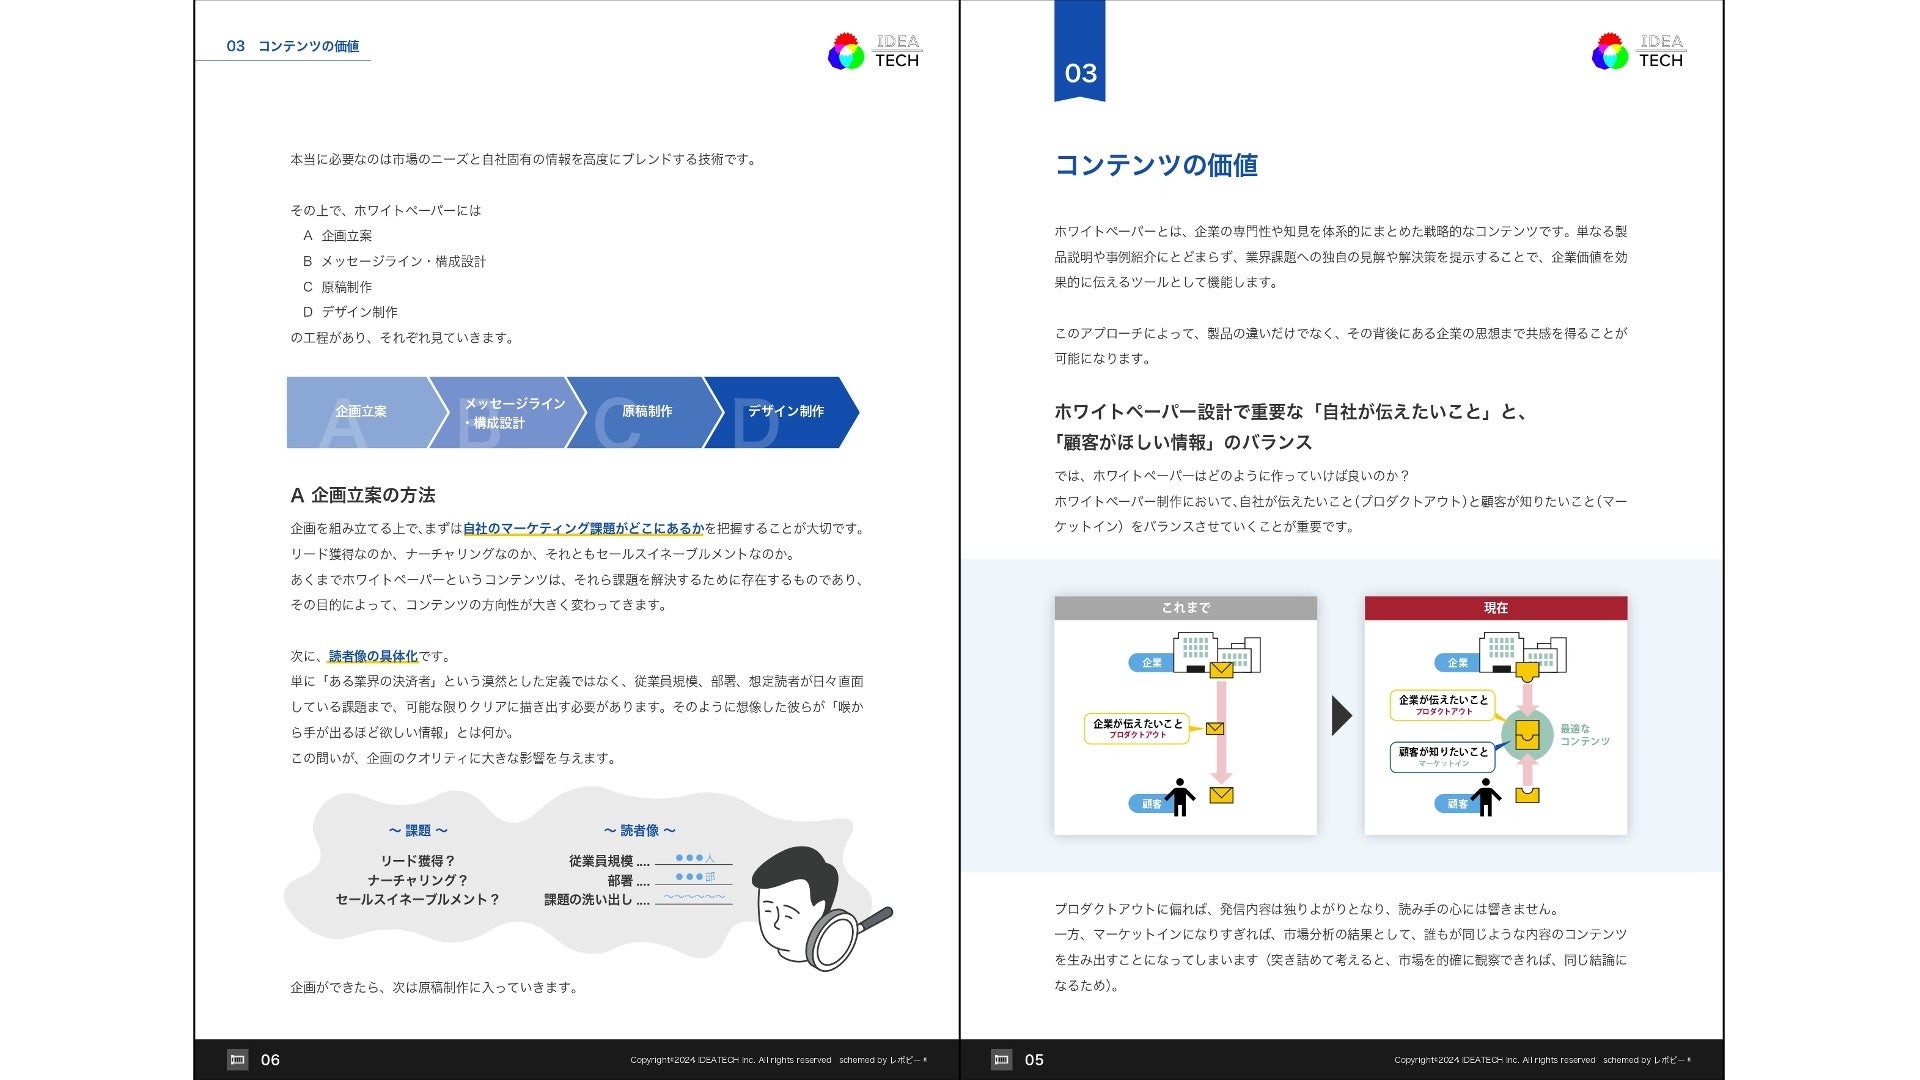Click highlighted text 自社のマーケティング課題がどこにあるか
The height and width of the screenshot is (1080, 1920).
tap(583, 528)
